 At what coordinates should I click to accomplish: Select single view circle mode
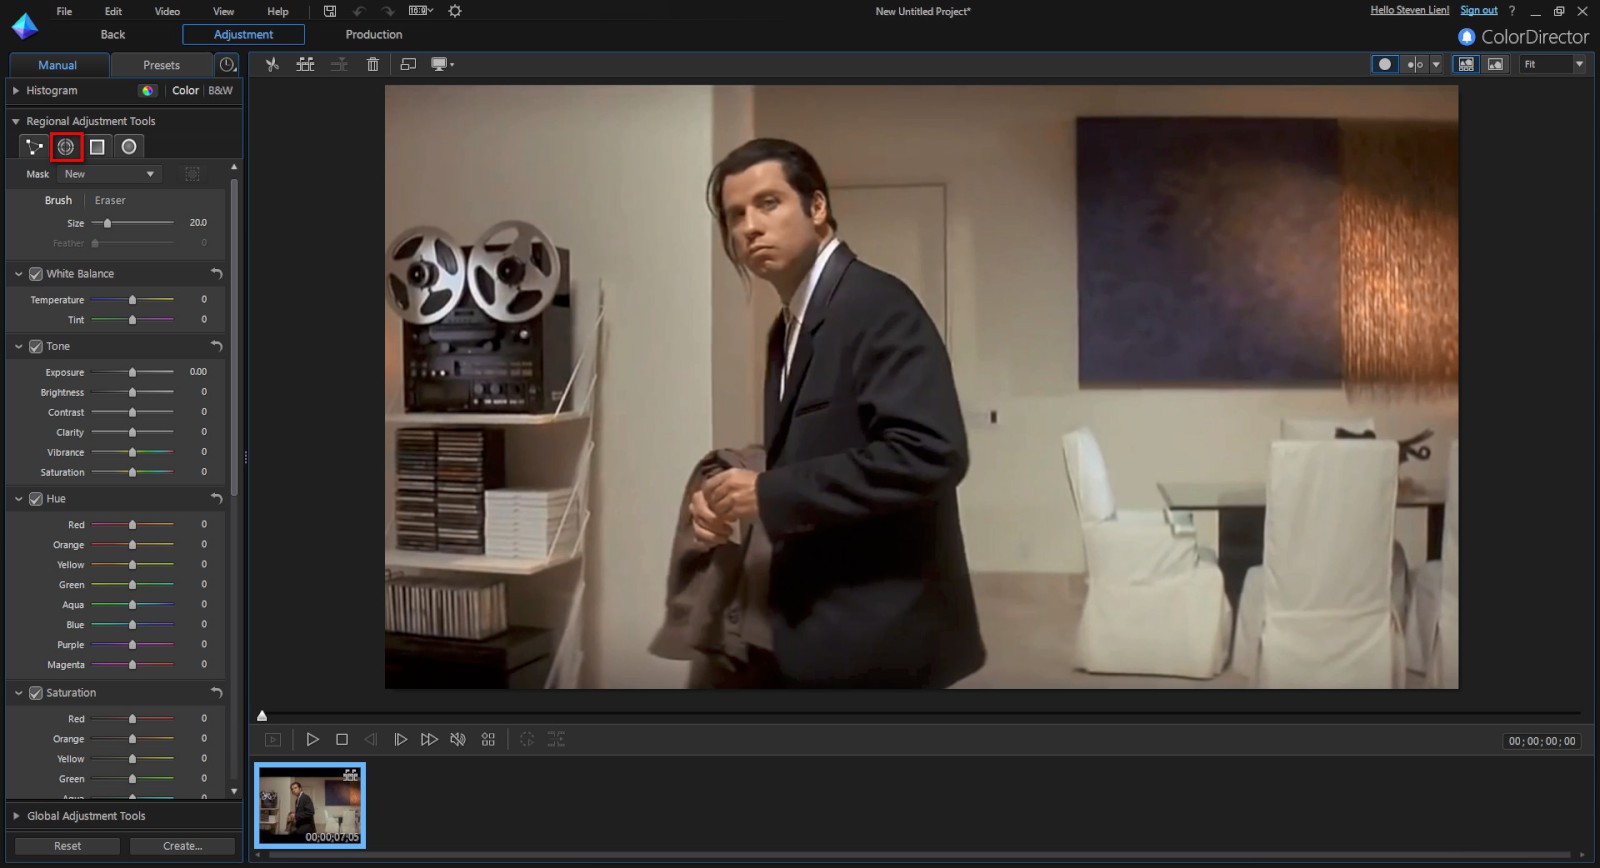pos(1385,64)
